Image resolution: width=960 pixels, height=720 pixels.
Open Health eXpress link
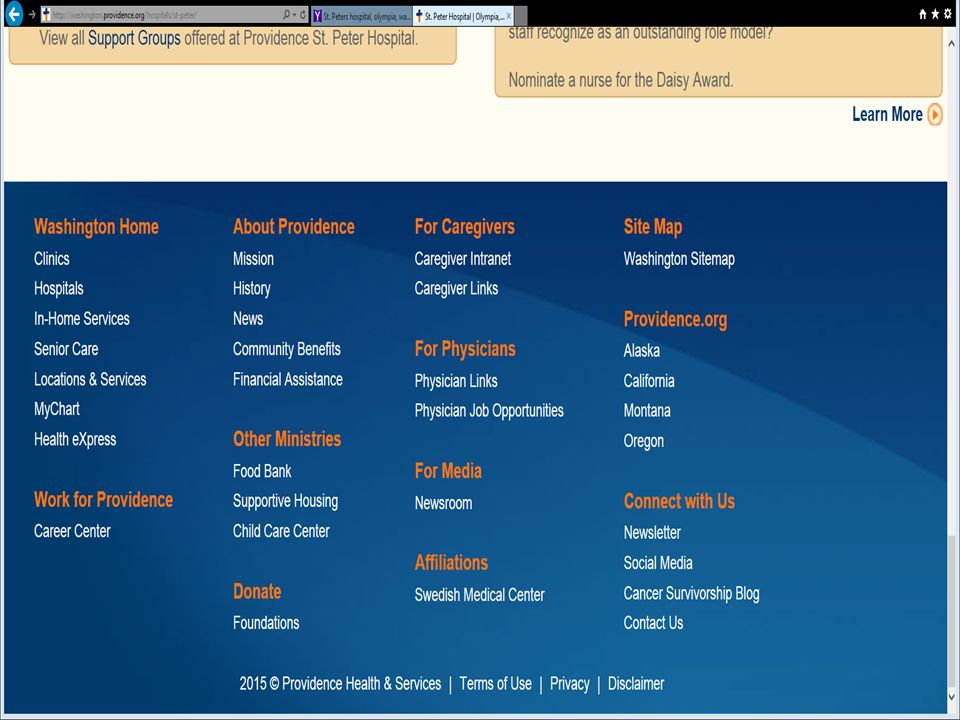[75, 440]
